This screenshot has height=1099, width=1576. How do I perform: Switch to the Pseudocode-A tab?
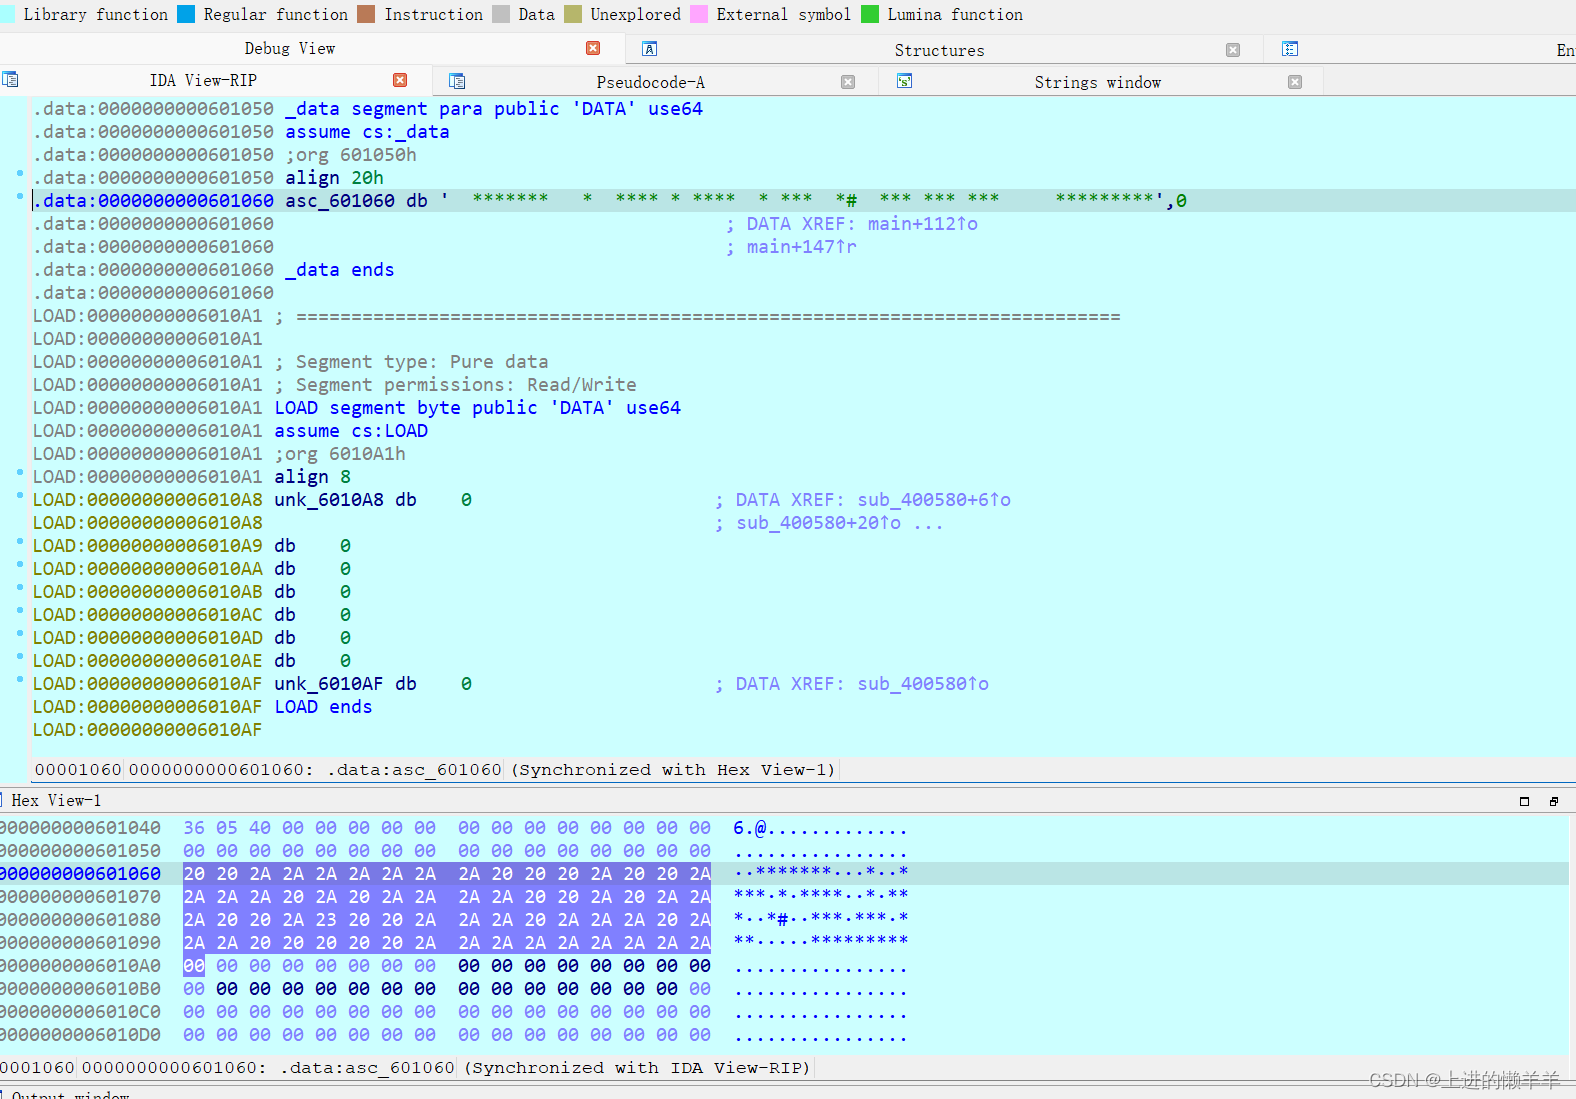click(x=650, y=82)
